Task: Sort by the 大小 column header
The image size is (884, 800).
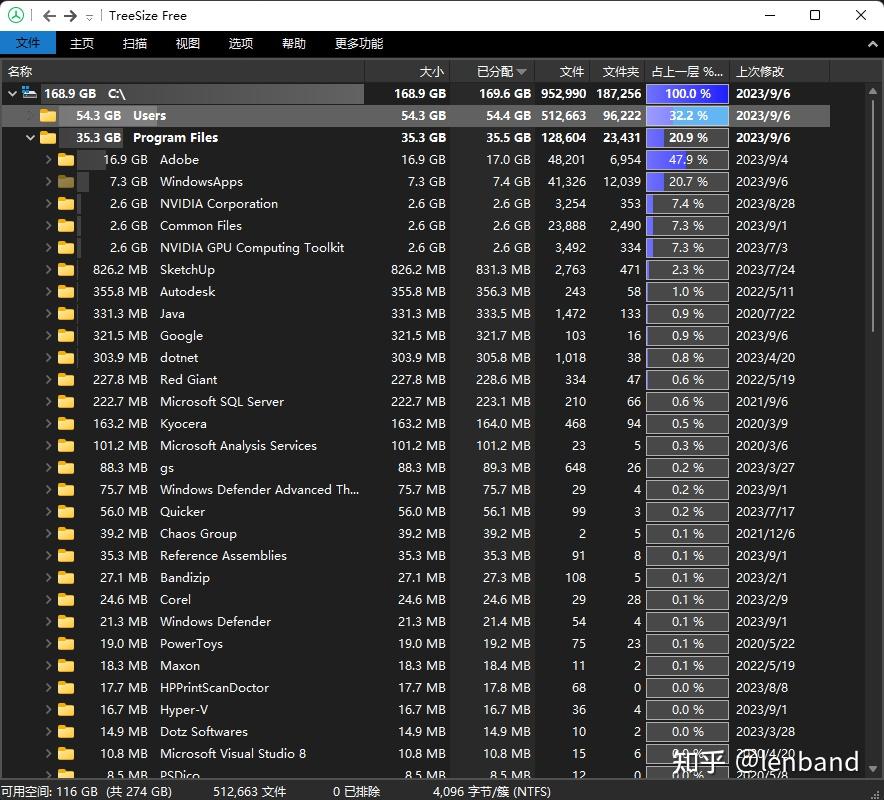Action: 407,72
